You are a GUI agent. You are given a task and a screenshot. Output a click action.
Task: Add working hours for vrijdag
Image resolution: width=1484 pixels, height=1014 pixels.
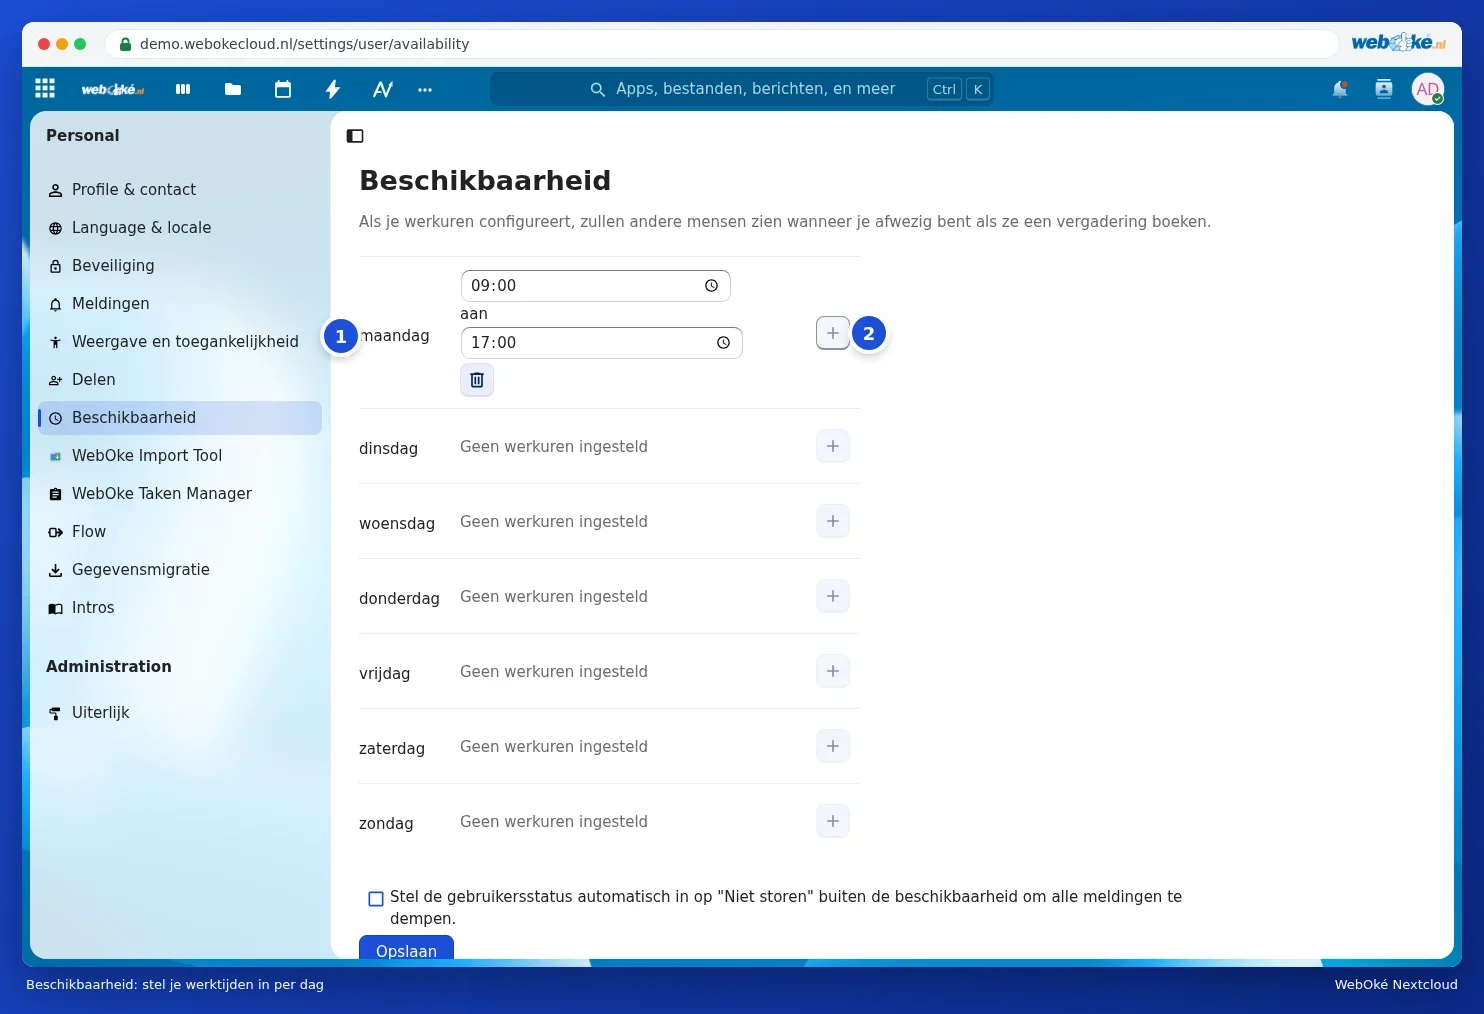pos(833,671)
